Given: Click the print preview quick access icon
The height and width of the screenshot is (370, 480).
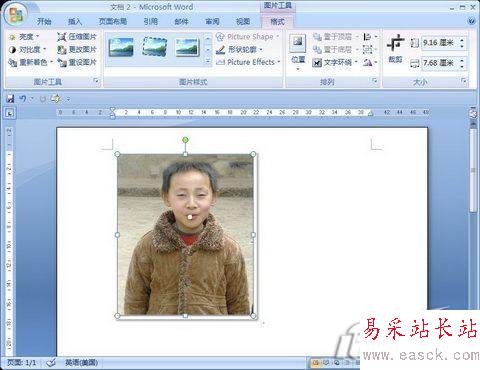Looking at the screenshot, I should pos(55,99).
